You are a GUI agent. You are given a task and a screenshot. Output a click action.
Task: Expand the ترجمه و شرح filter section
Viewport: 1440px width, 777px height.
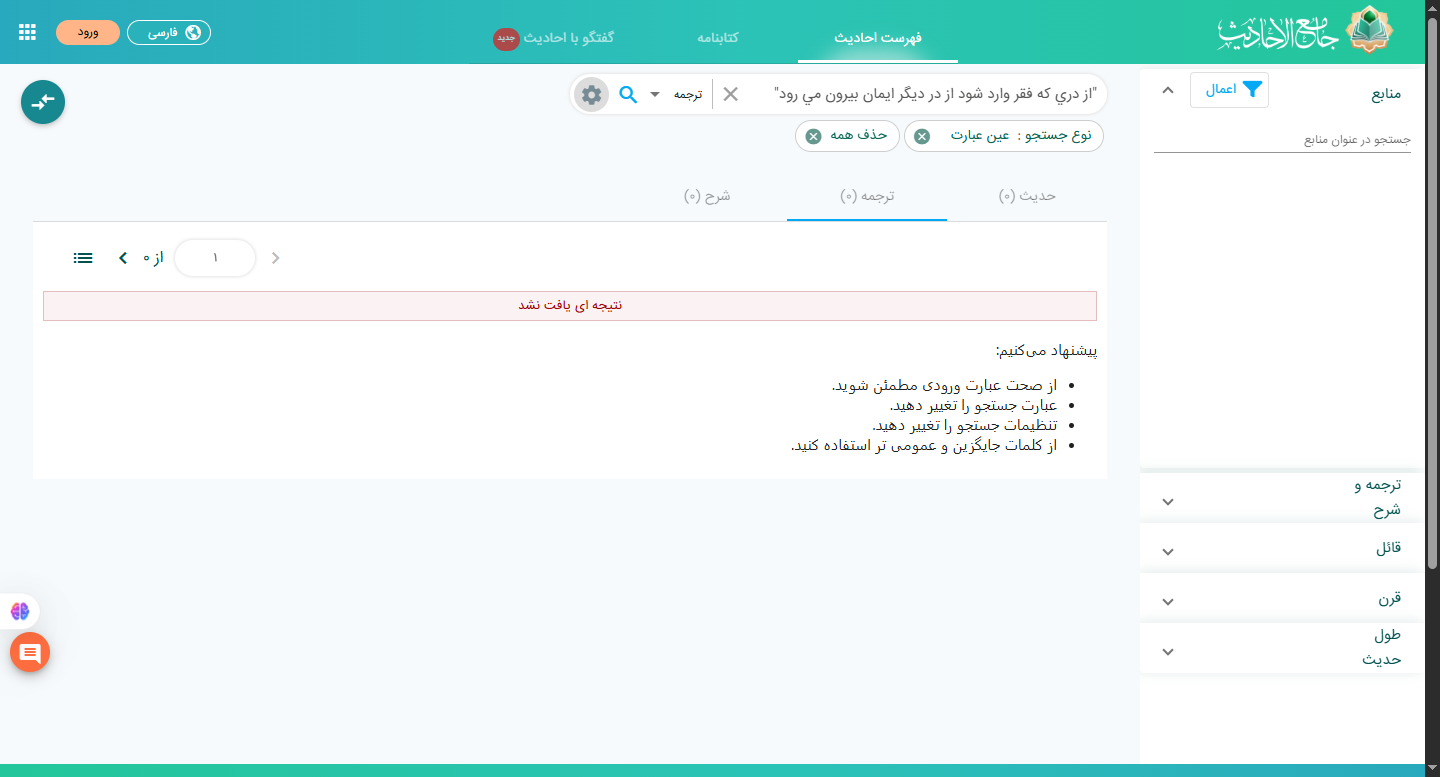pos(1168,501)
